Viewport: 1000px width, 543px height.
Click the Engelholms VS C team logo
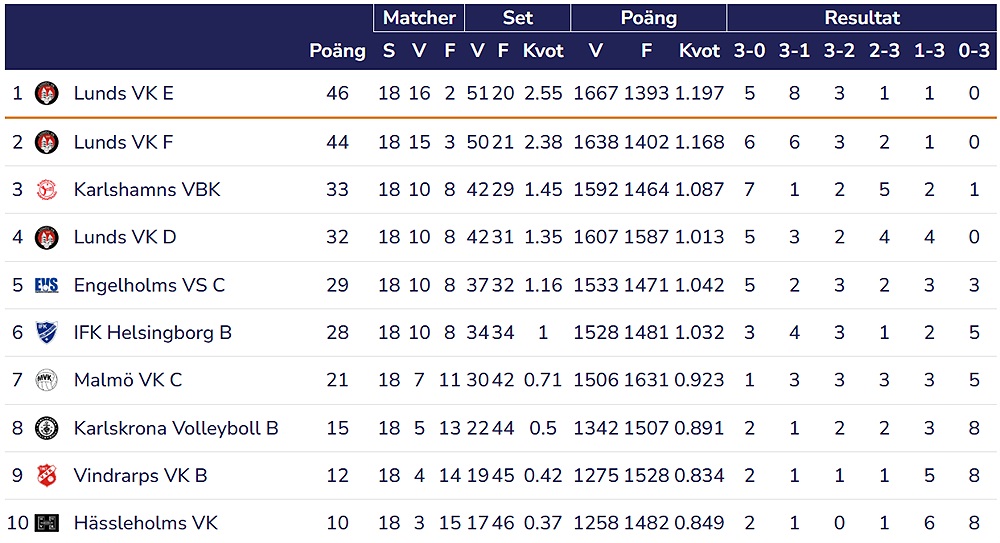tap(46, 285)
